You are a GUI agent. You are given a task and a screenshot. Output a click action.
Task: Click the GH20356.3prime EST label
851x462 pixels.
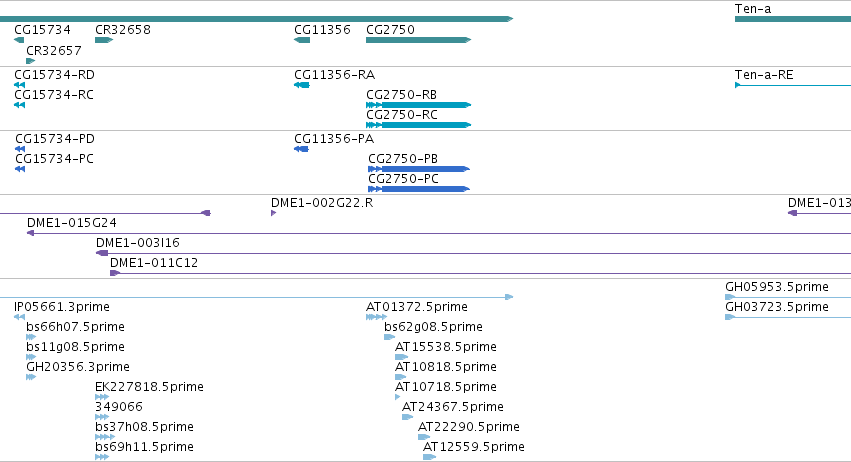tap(78, 367)
